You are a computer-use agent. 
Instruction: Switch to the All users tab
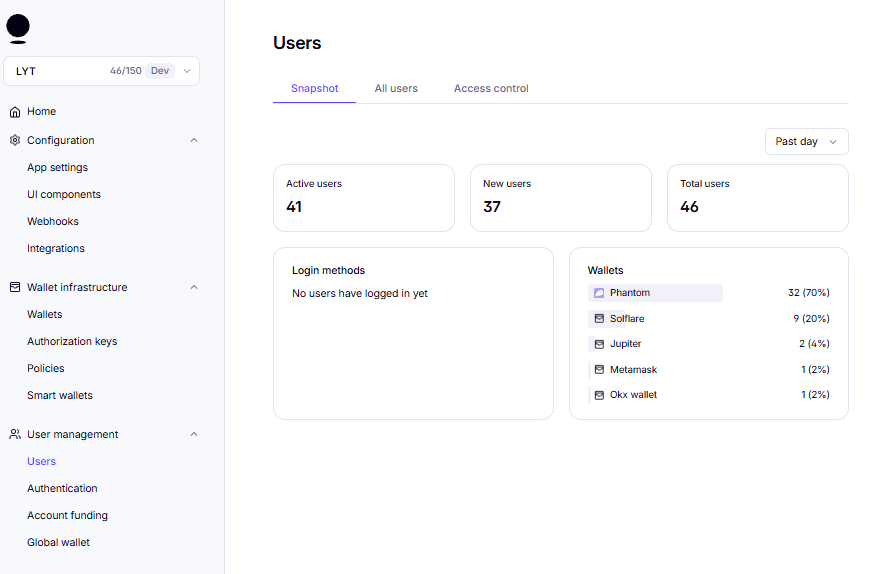click(x=396, y=89)
